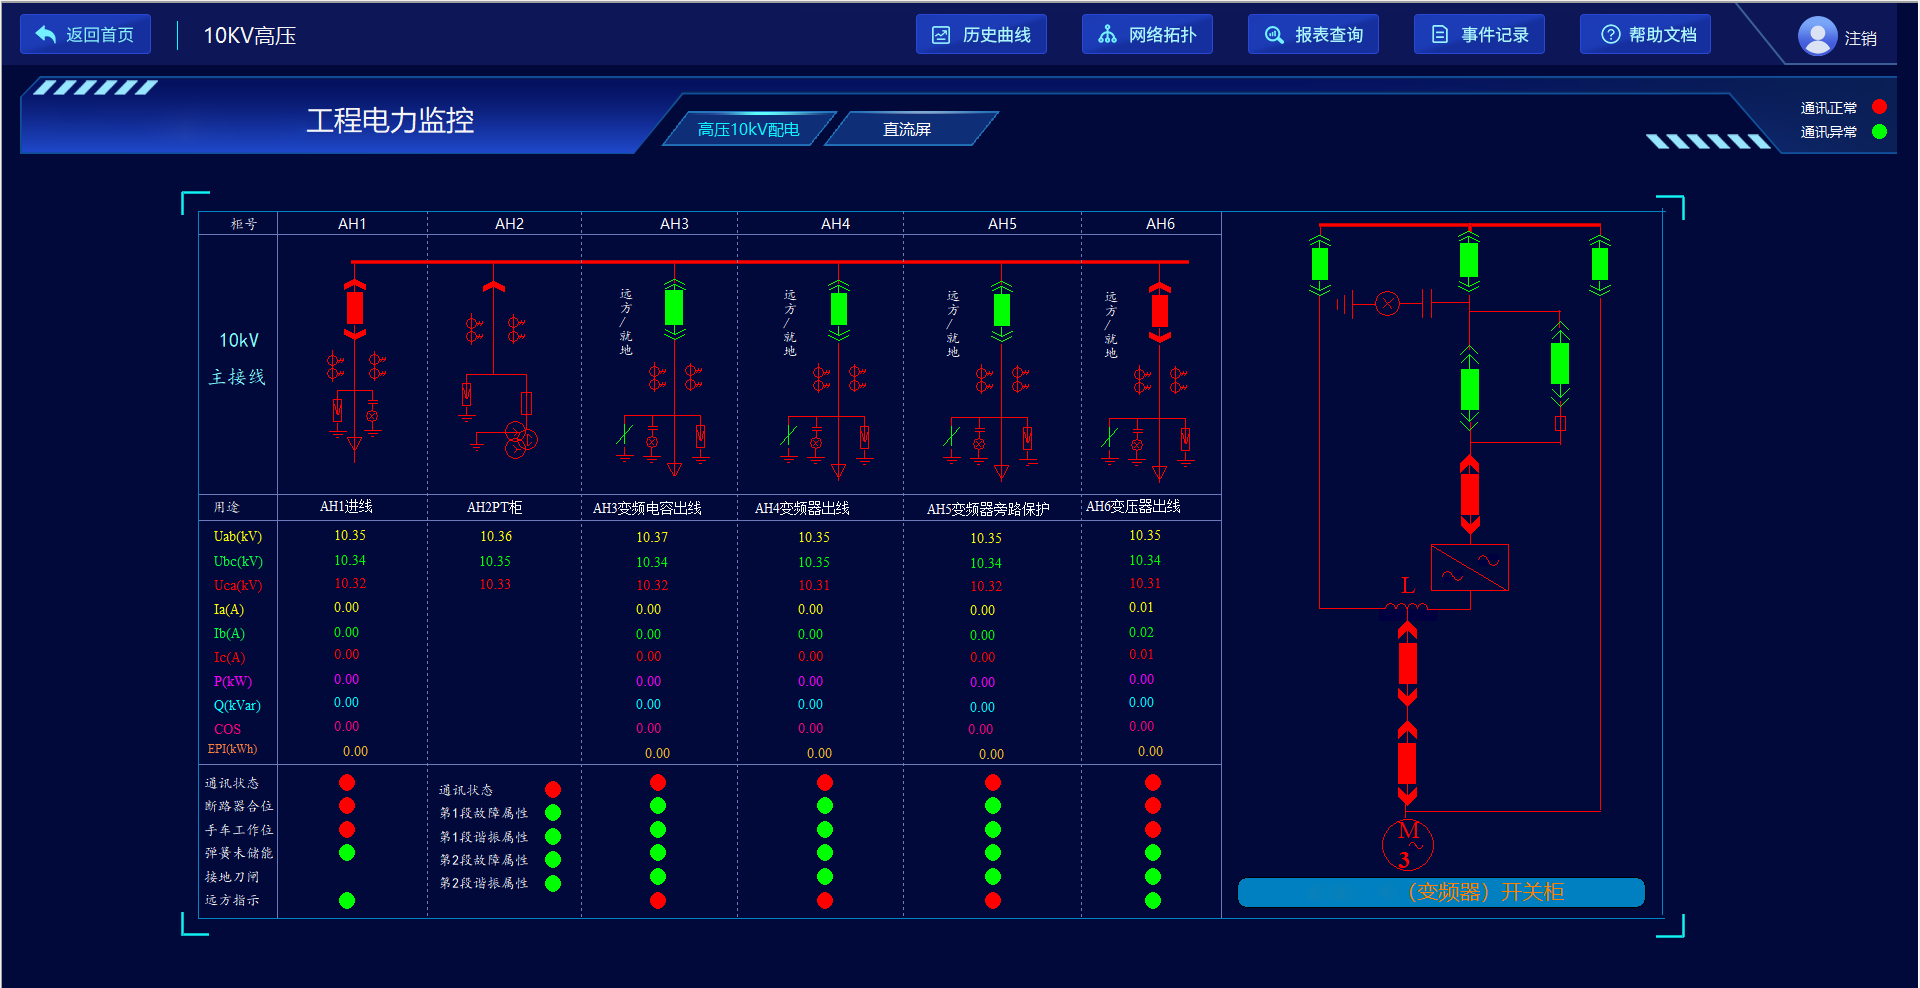Open 历史曲线 history curve page
The width and height of the screenshot is (1920, 988).
pyautogui.click(x=981, y=35)
